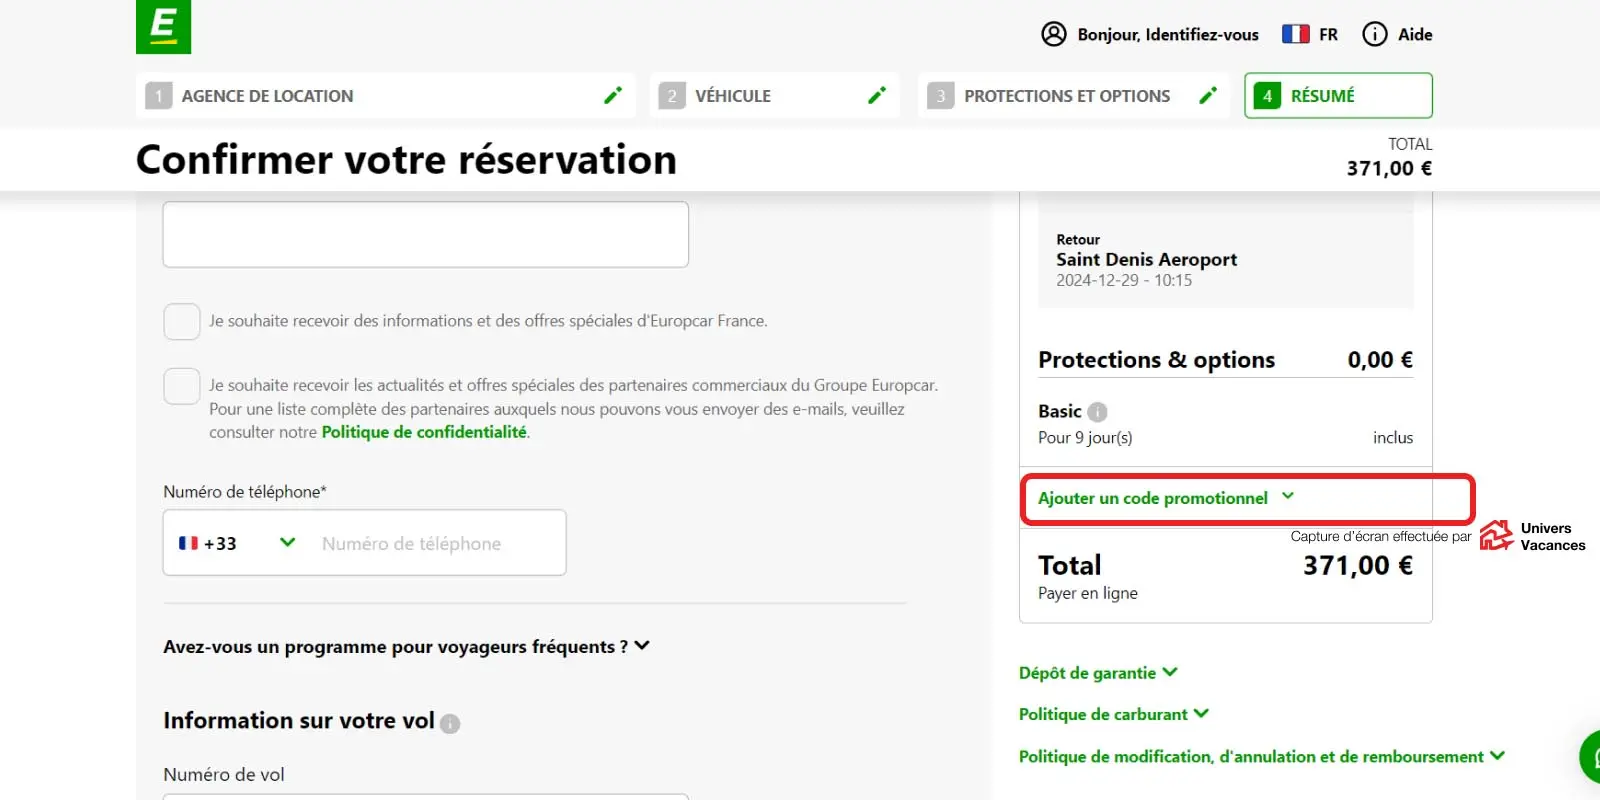
Task: Expand Dépôt de garantie details
Action: click(x=1097, y=673)
